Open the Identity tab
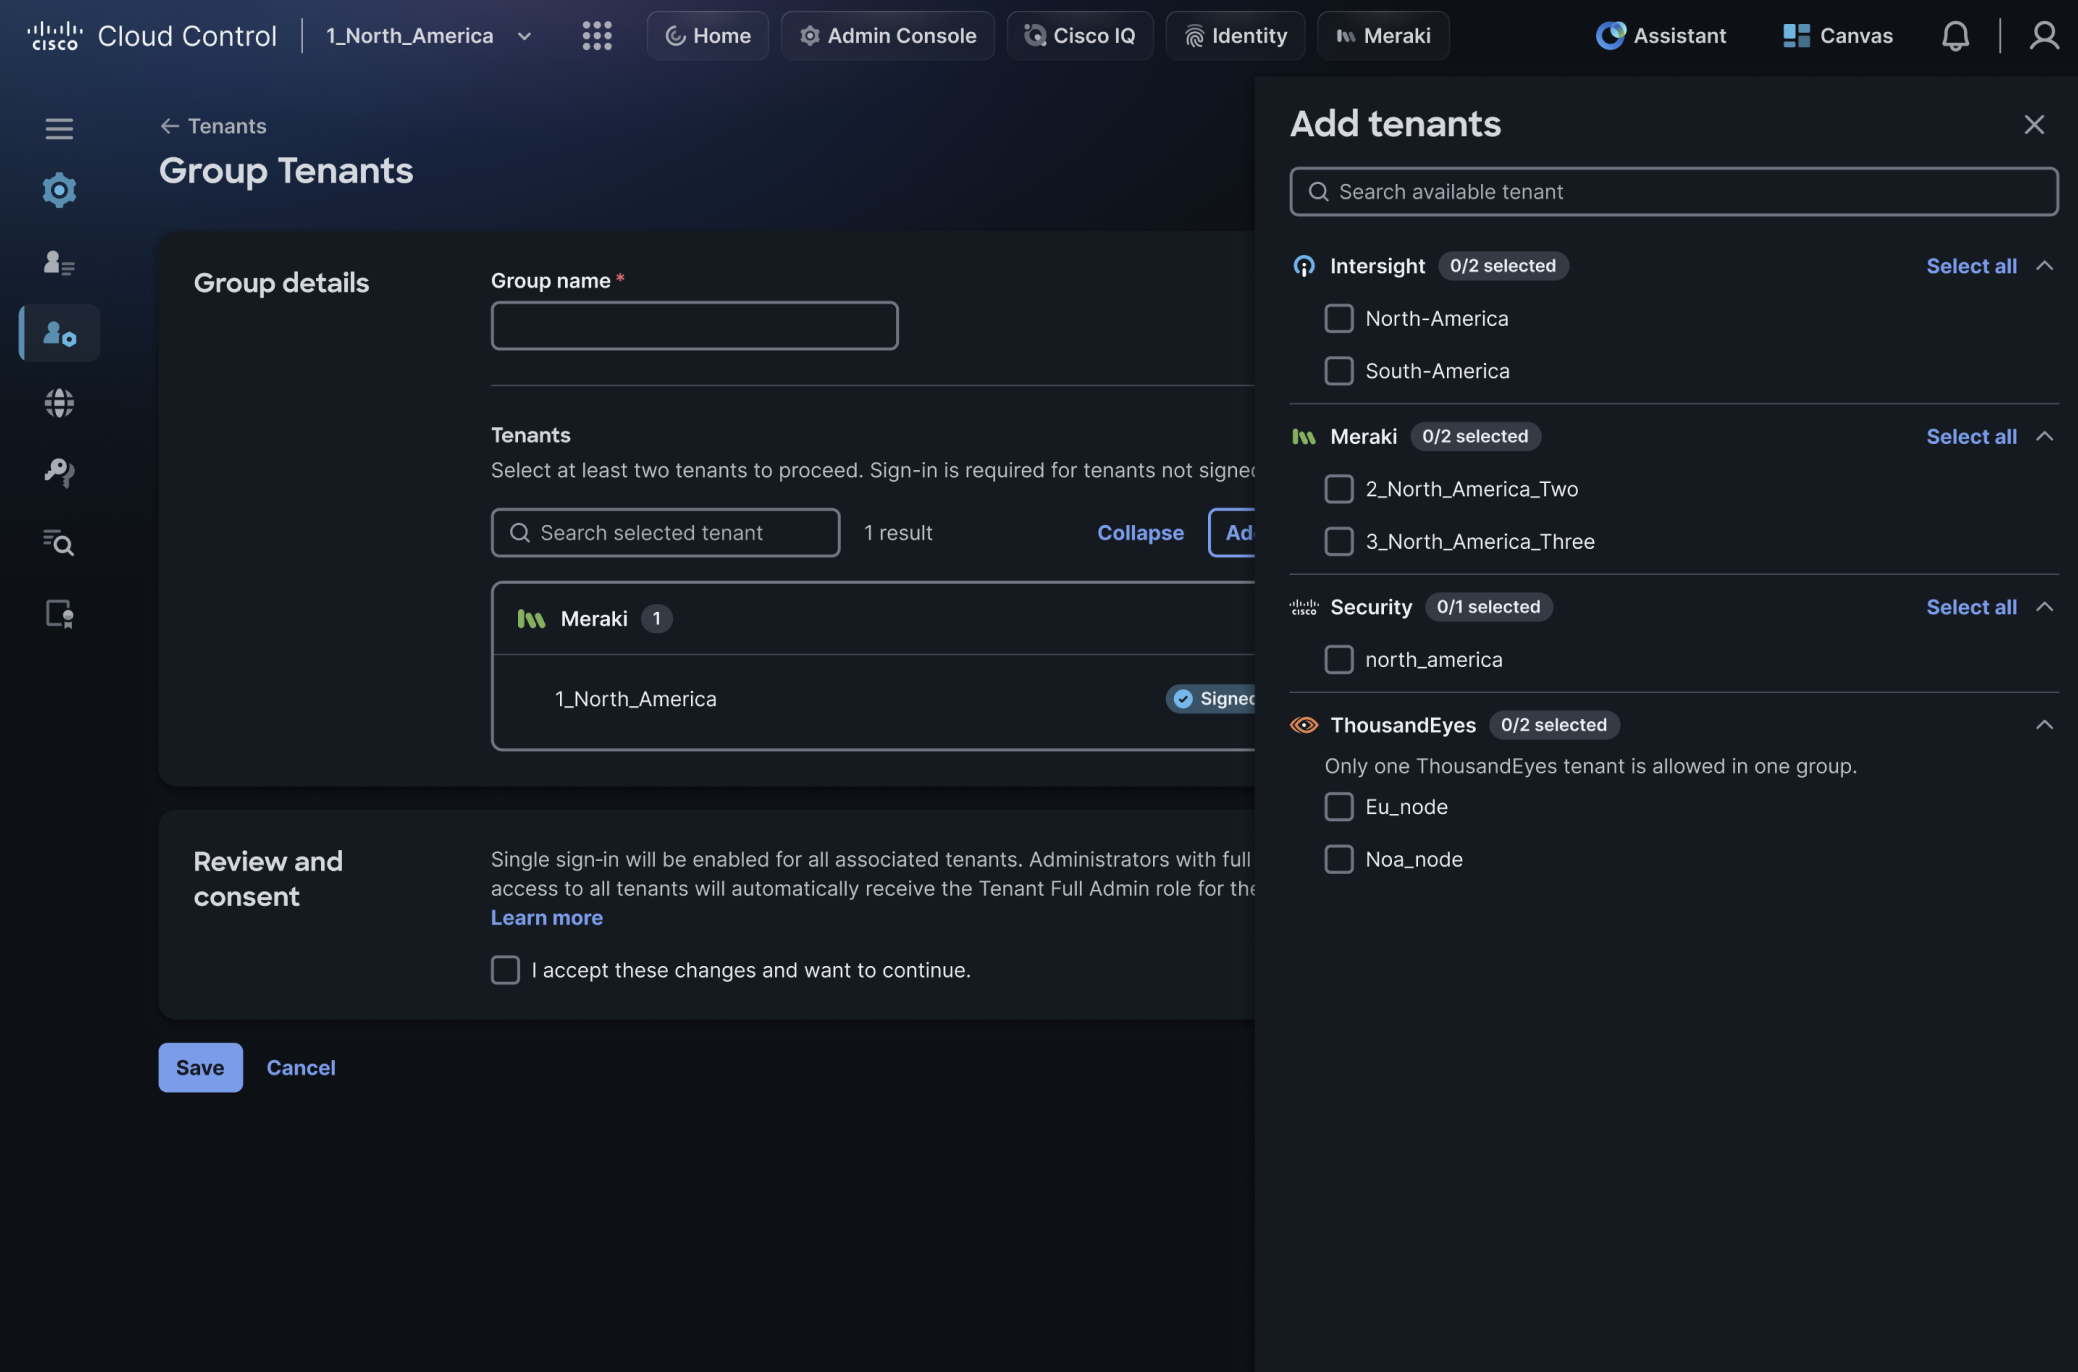This screenshot has height=1372, width=2078. click(x=1235, y=36)
